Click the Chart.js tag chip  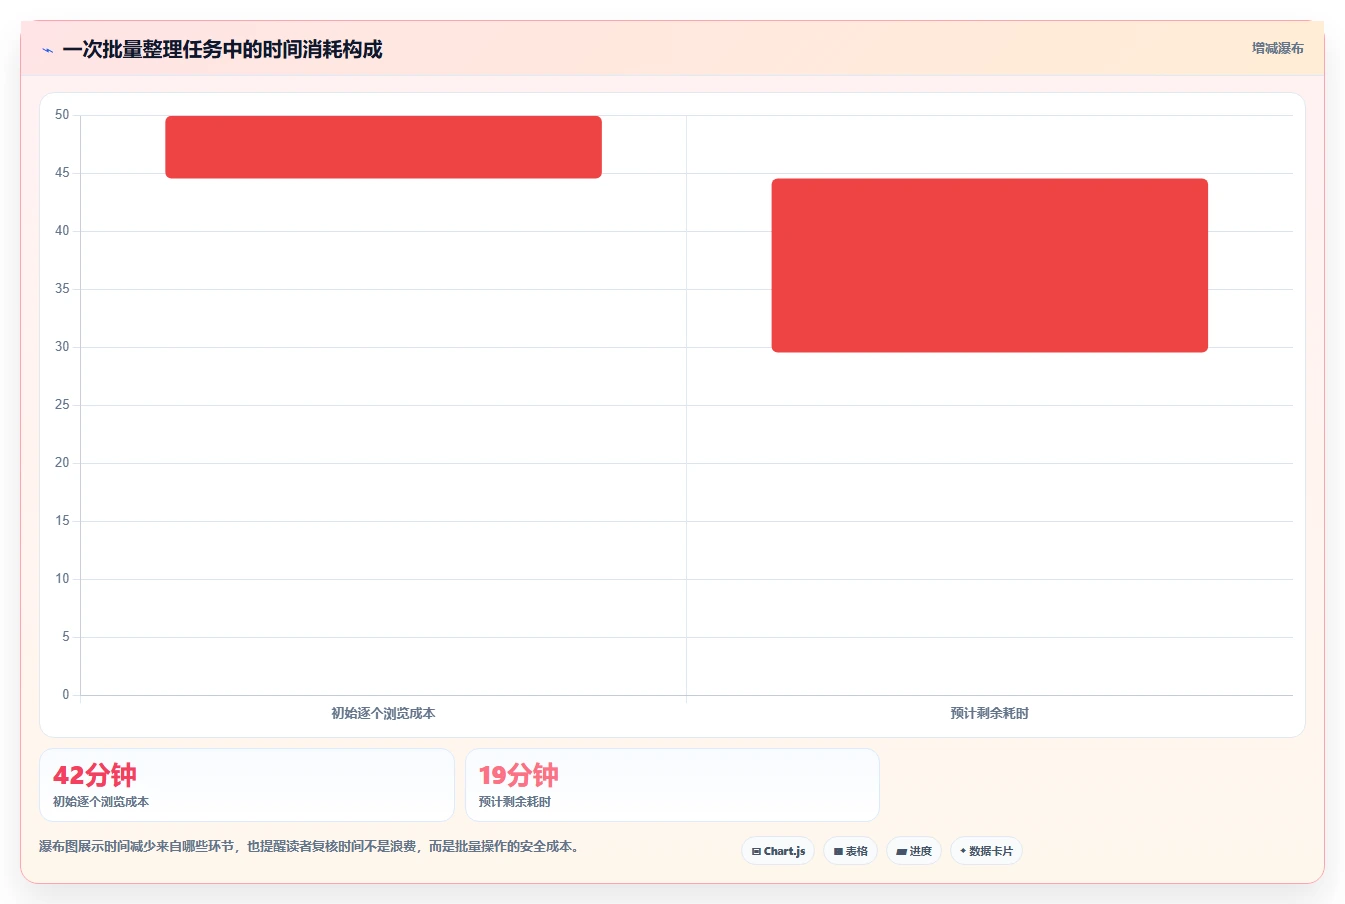[x=778, y=851]
